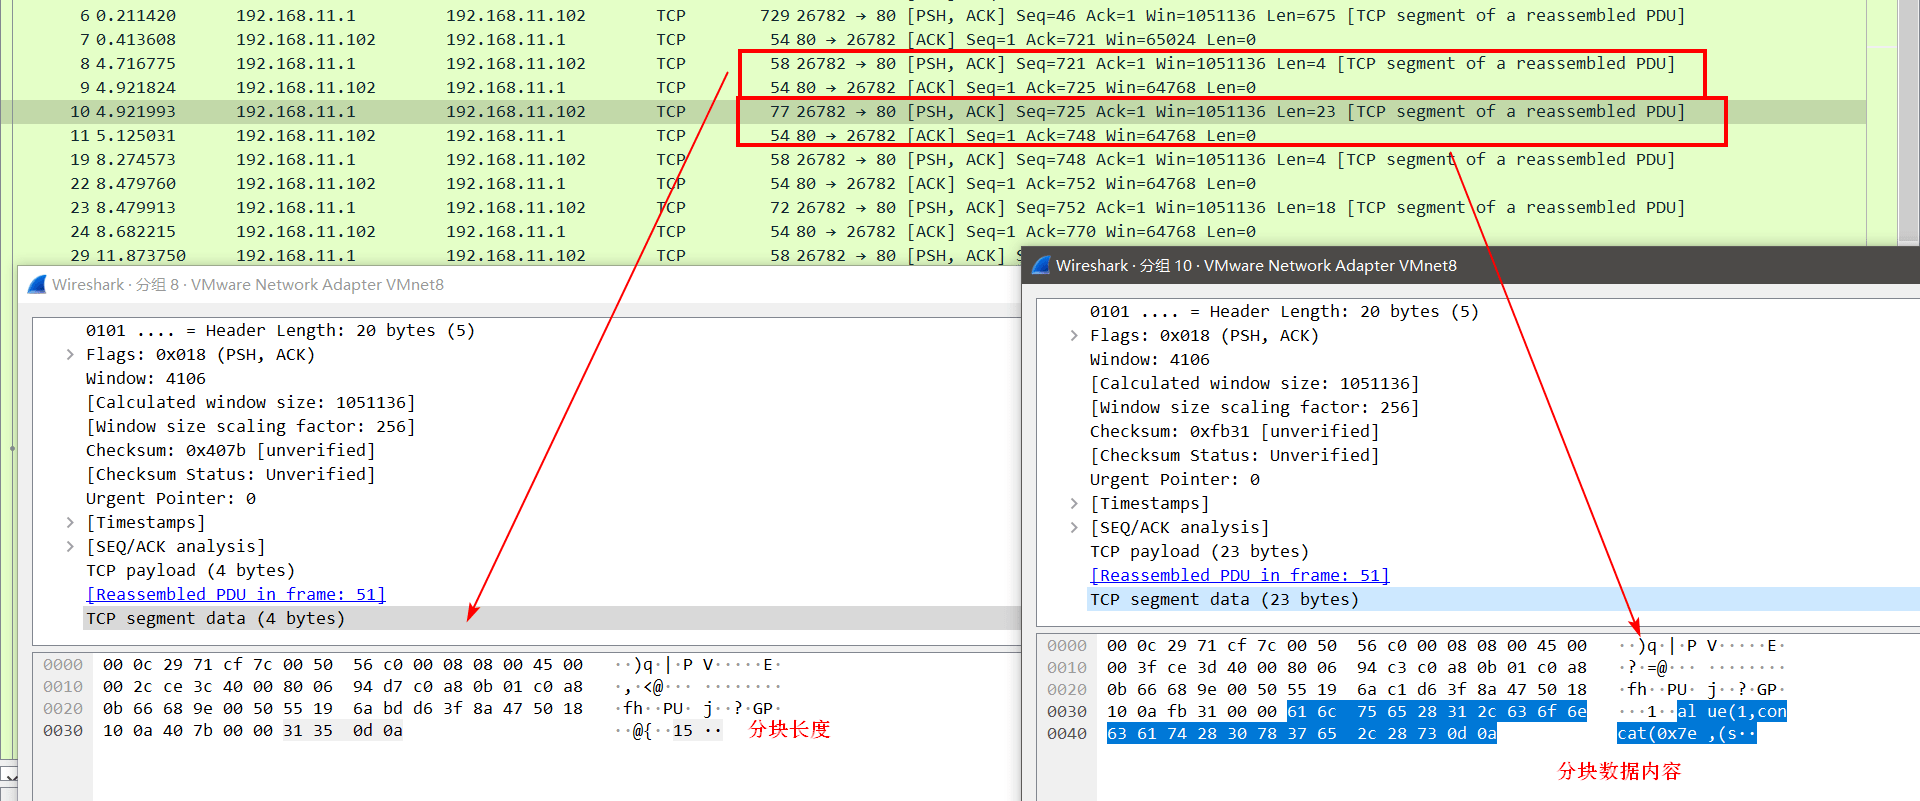The height and width of the screenshot is (801, 1920).
Task: Select Urgent Pointer: 0 in packet 10 window
Action: 1175,480
